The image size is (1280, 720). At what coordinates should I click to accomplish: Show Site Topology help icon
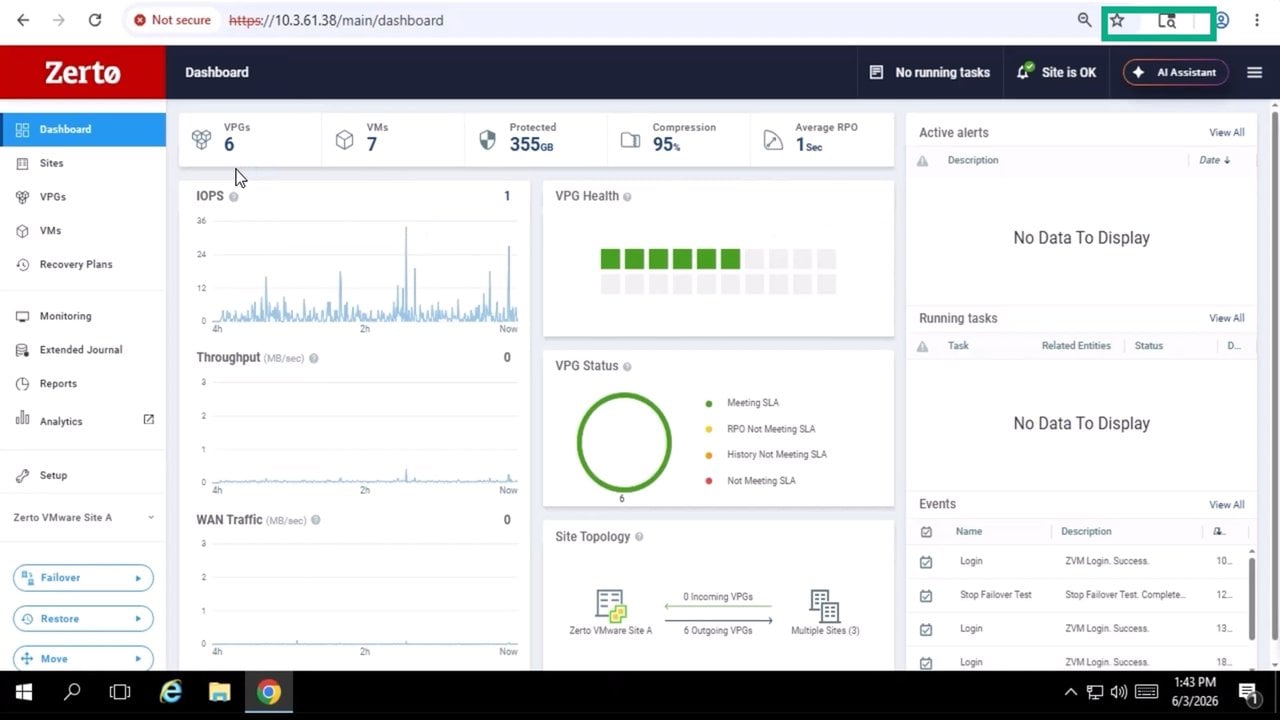pos(639,537)
